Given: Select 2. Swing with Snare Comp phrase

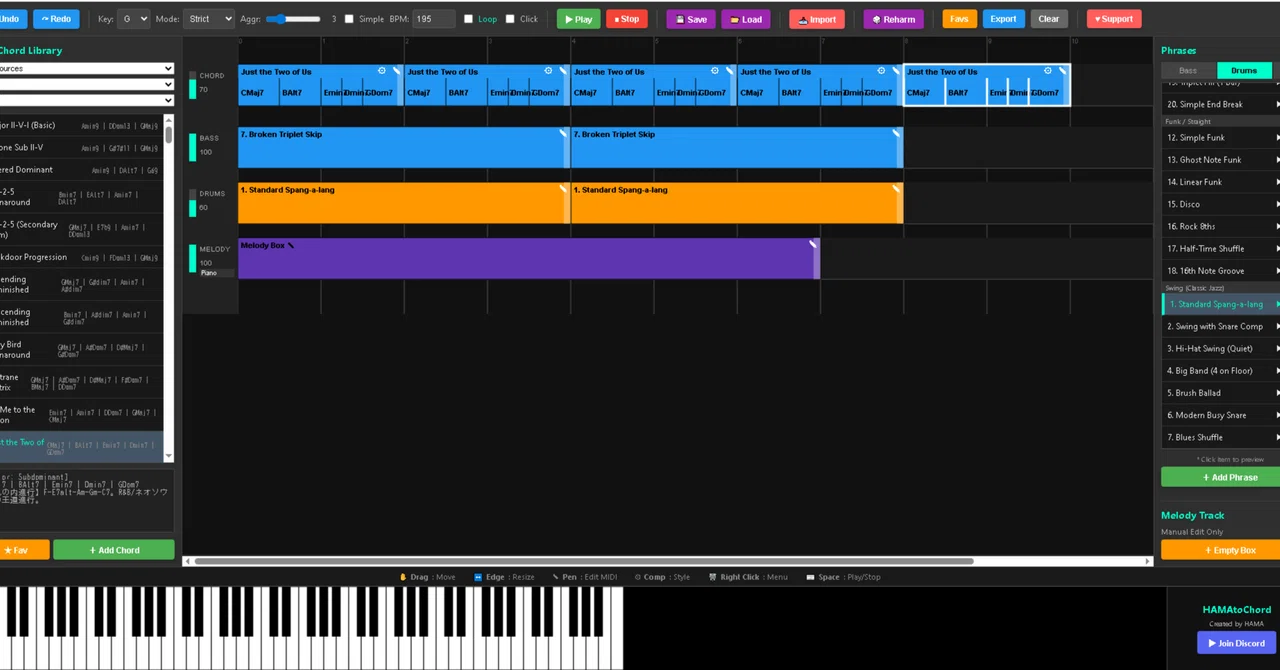Looking at the screenshot, I should 1220,326.
